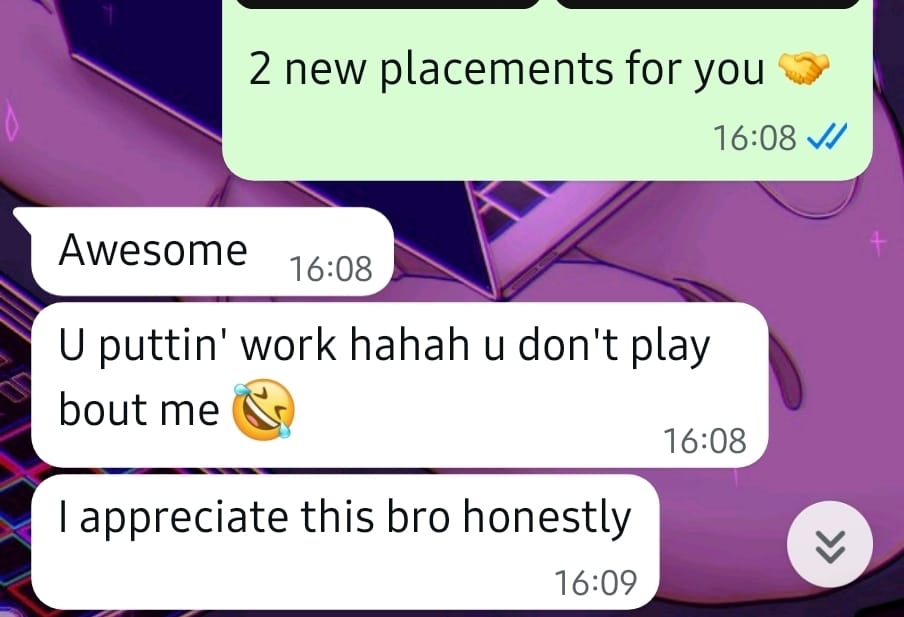
Task: Open the left dark image thumbnail at top
Action: 387,3
